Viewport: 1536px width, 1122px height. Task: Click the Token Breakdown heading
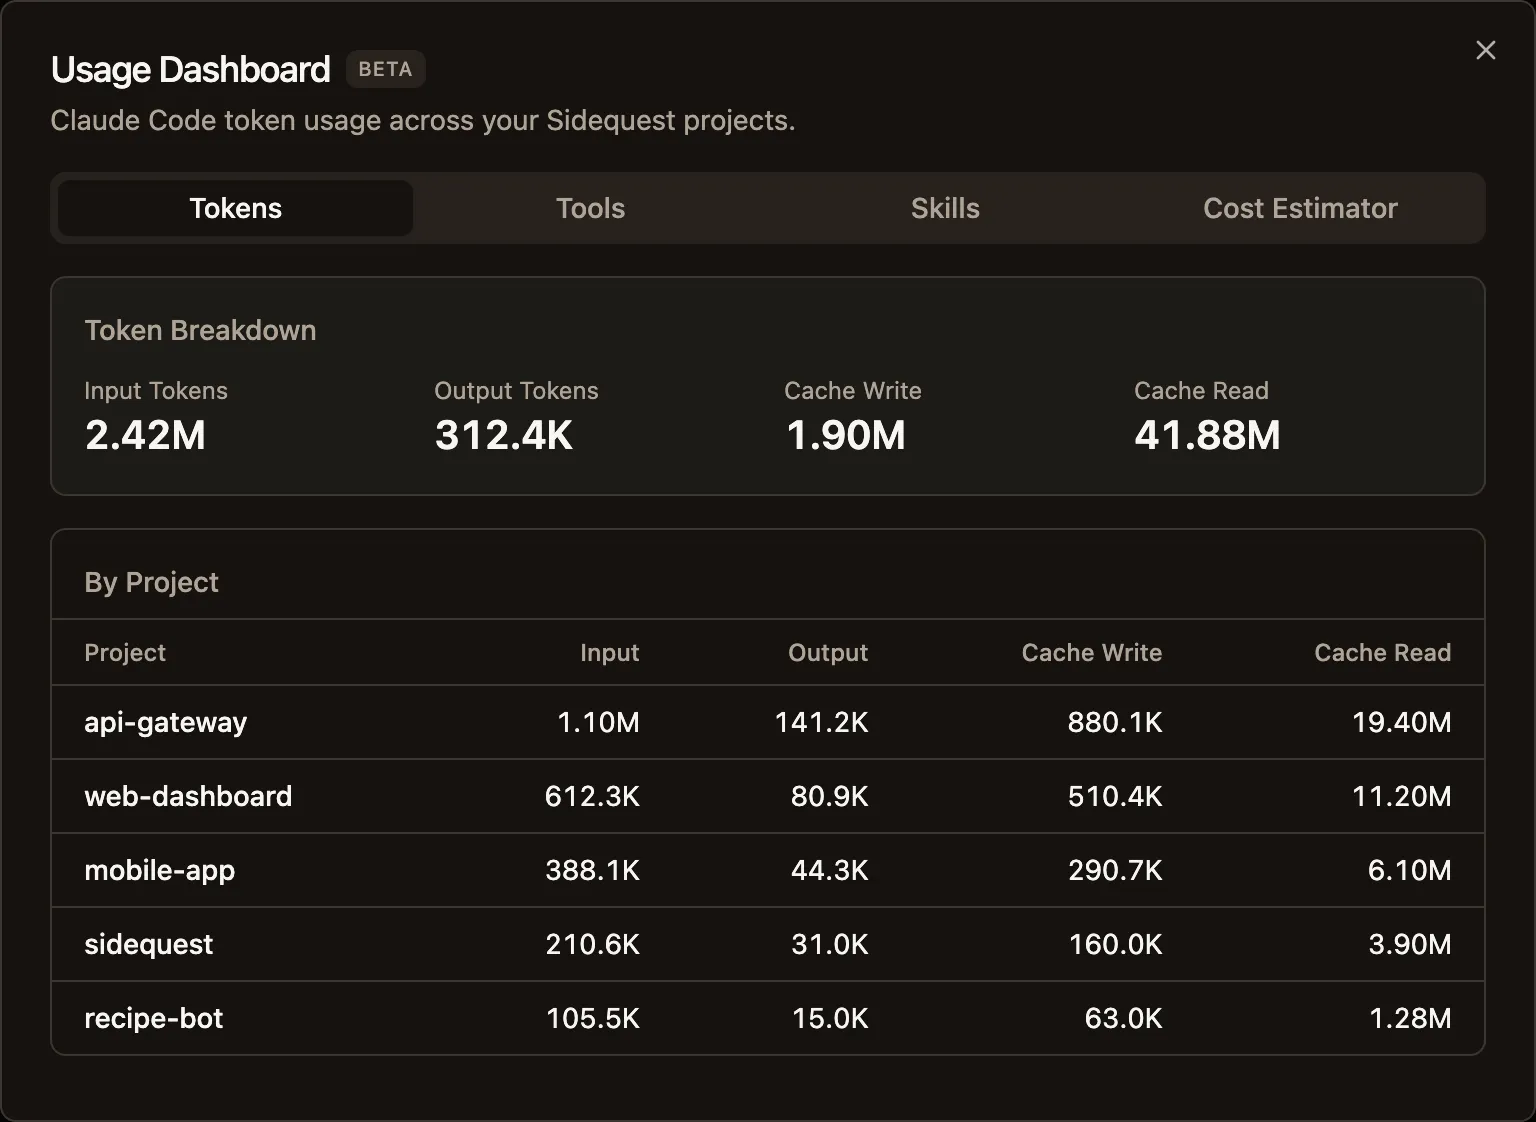point(200,330)
